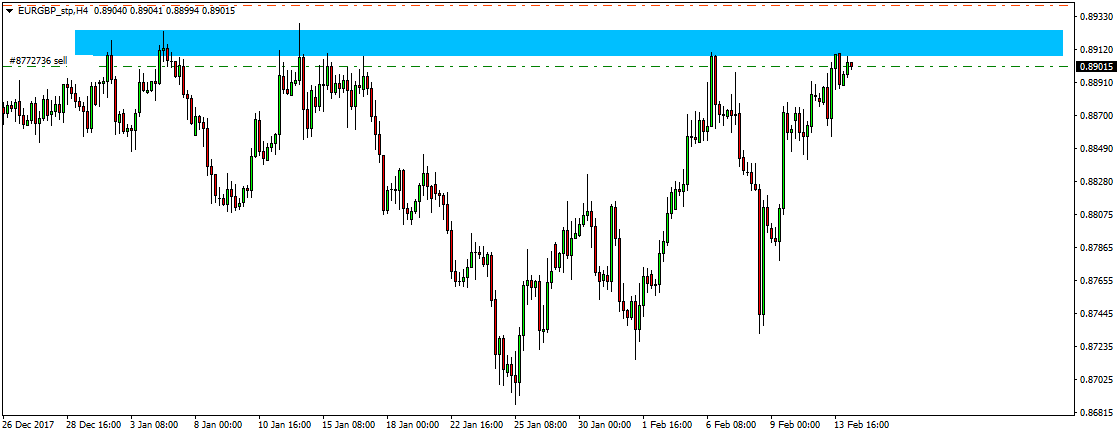This screenshot has height=436, width=1117.
Task: Click the 0.86815 price scale label
Action: 1095,412
